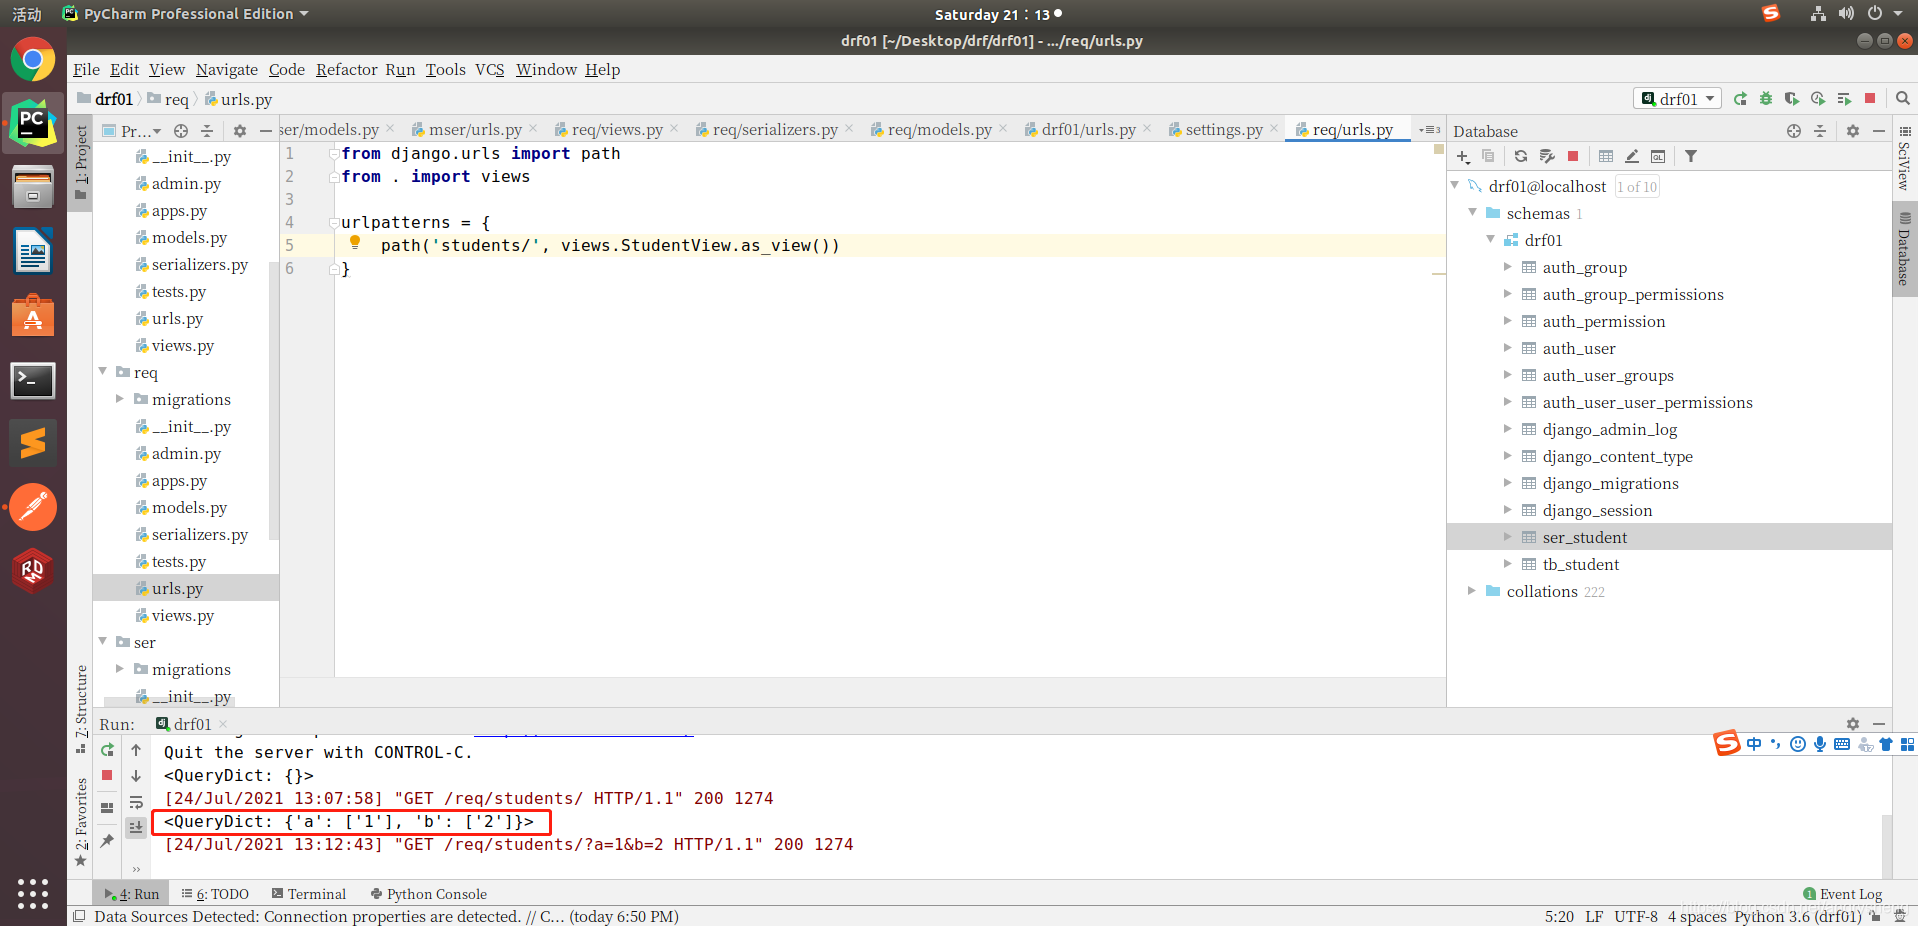Image resolution: width=1918 pixels, height=926 pixels.
Task: Open the Database filter funnel
Action: click(x=1691, y=156)
